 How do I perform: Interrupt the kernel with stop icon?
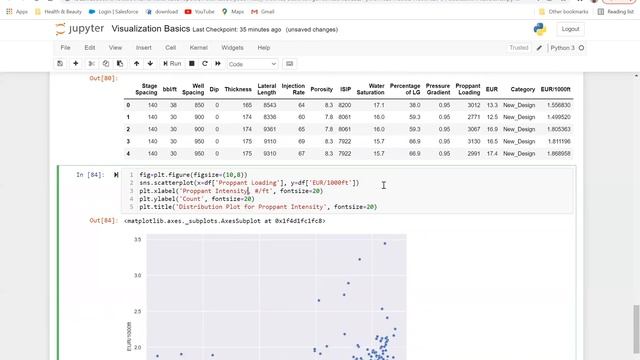[x=191, y=64]
